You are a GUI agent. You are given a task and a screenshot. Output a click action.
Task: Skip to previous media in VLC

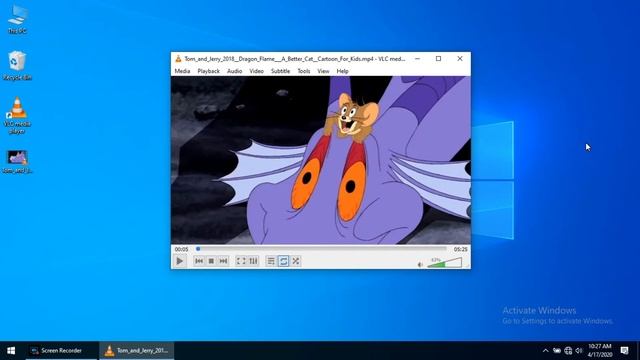tap(199, 261)
